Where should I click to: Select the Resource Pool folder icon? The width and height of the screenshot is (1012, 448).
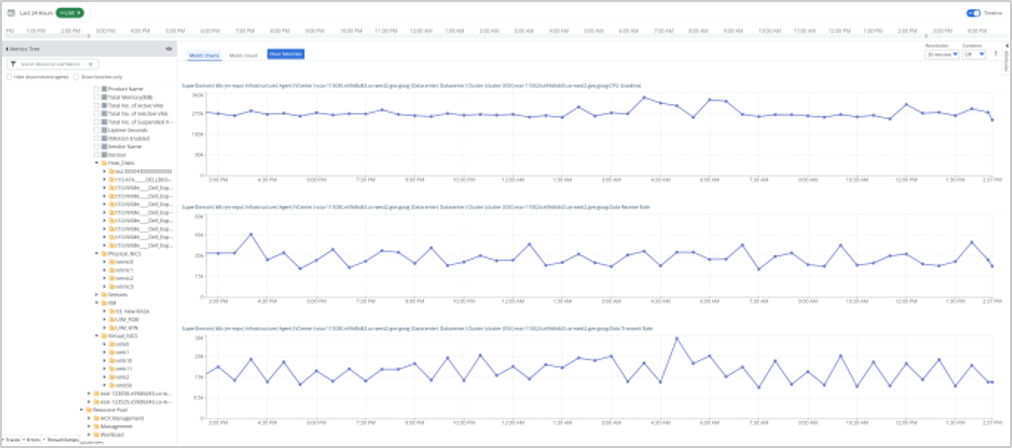[x=88, y=410]
